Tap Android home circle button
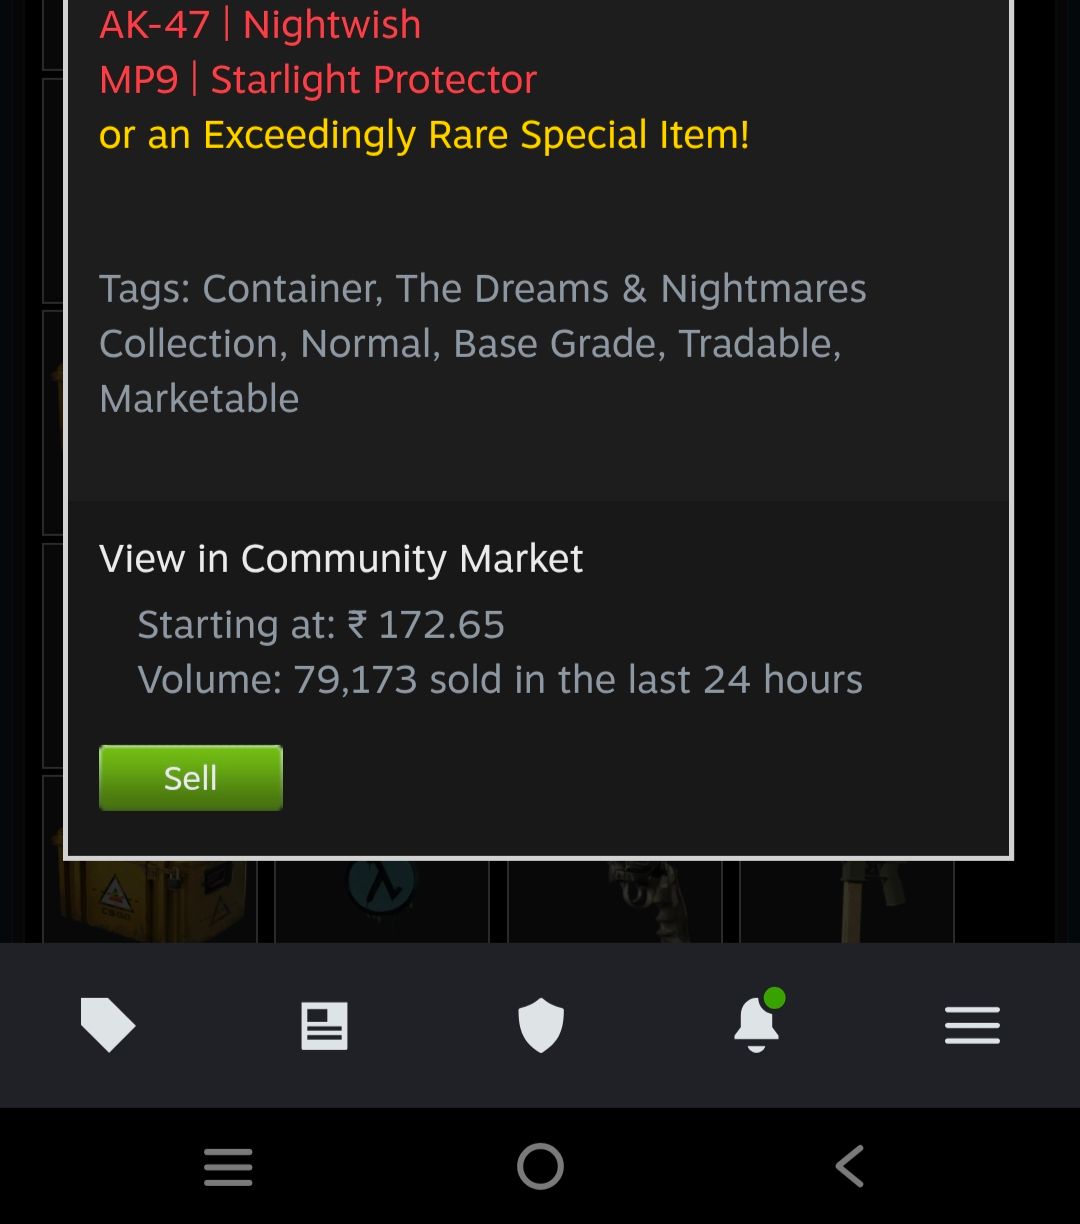 540,1166
